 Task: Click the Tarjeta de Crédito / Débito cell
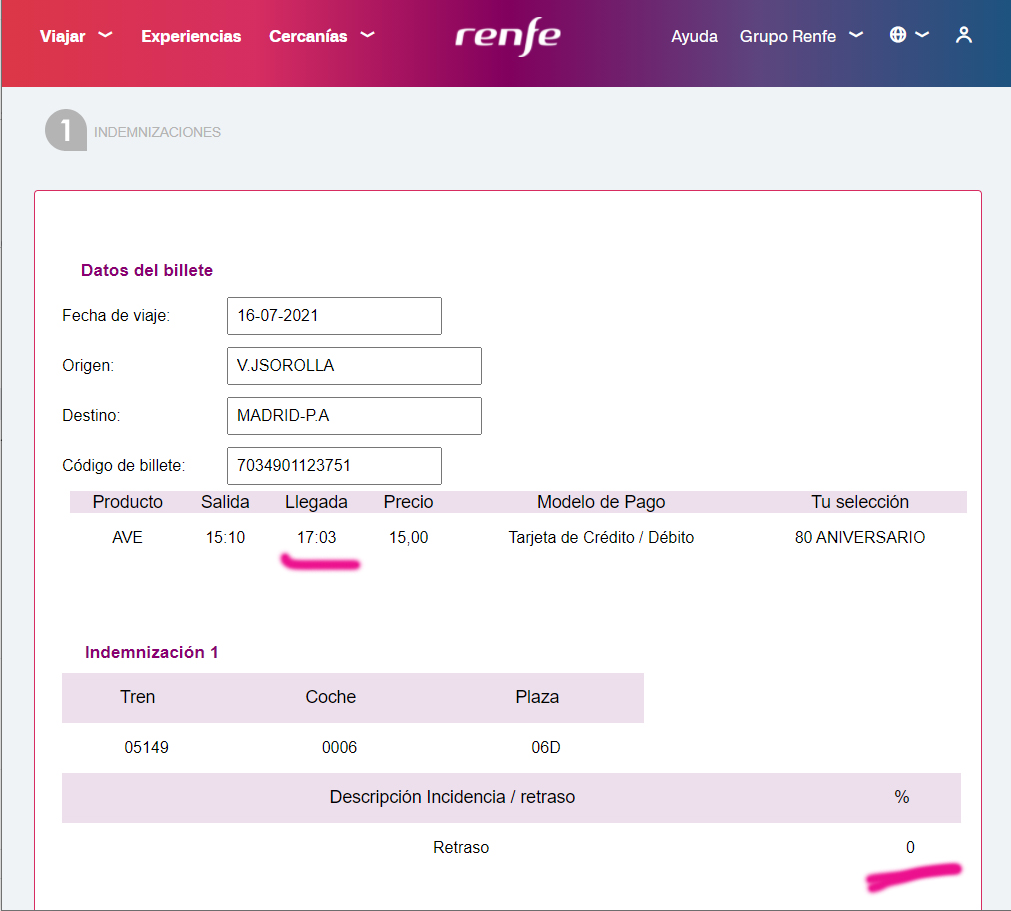pos(601,537)
